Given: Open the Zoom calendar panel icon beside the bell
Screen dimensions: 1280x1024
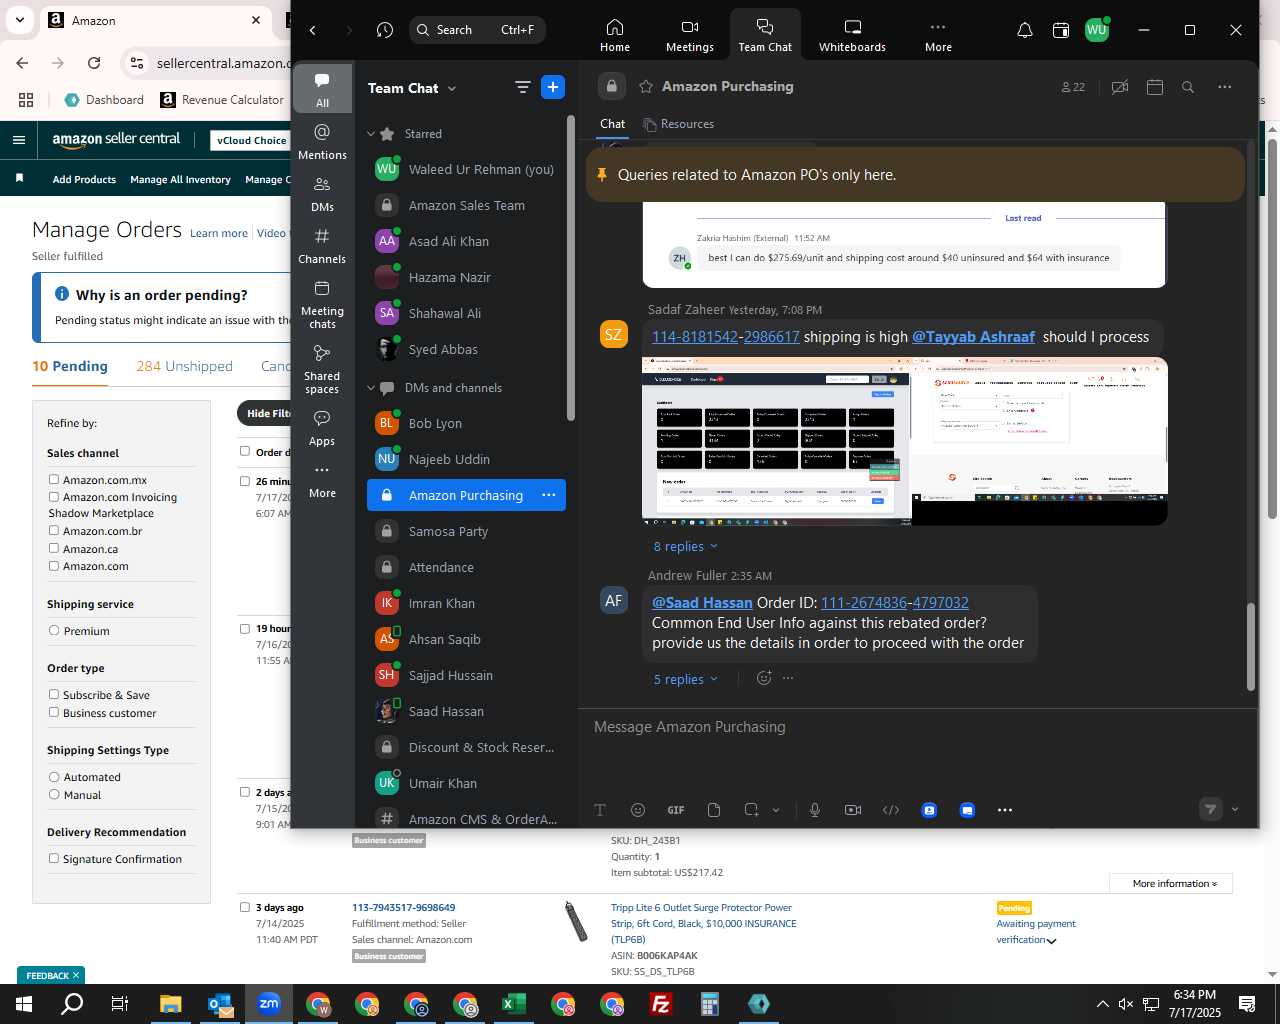Looking at the screenshot, I should pos(1061,30).
